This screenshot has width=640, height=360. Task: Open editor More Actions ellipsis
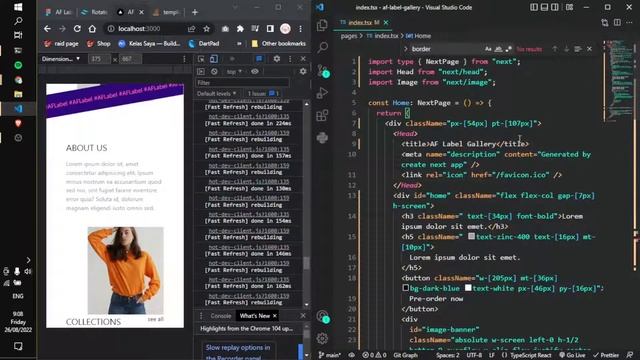click(x=629, y=22)
